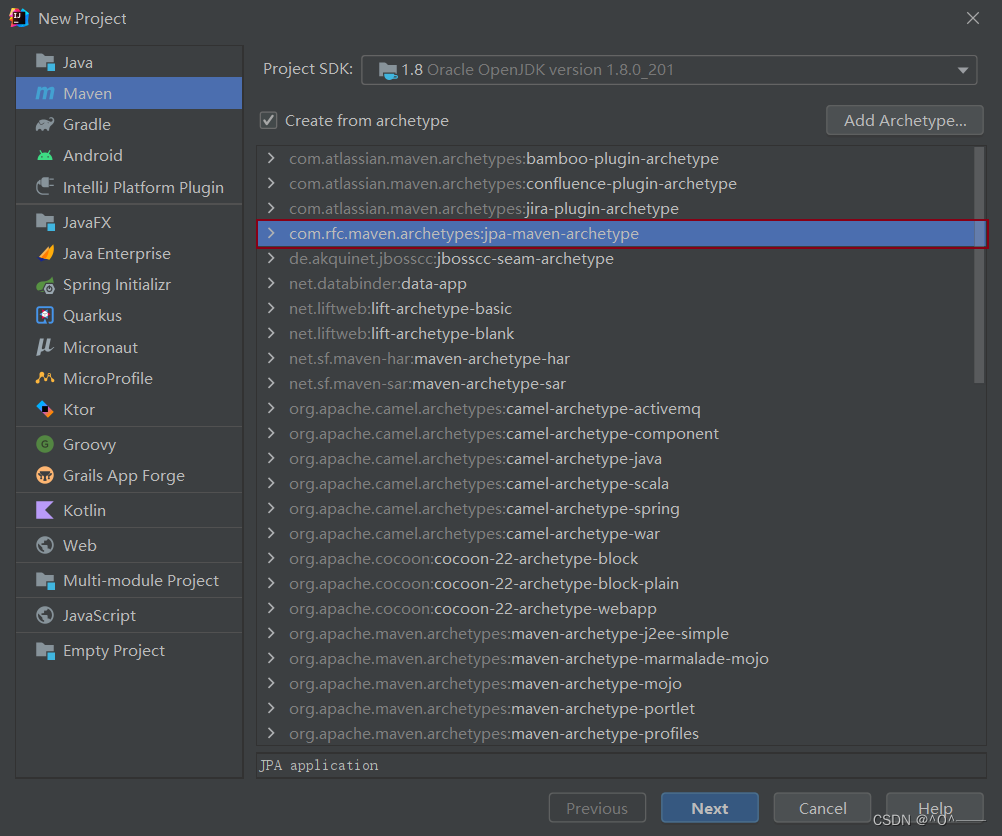Click the Empty Project folder icon

[x=45, y=650]
